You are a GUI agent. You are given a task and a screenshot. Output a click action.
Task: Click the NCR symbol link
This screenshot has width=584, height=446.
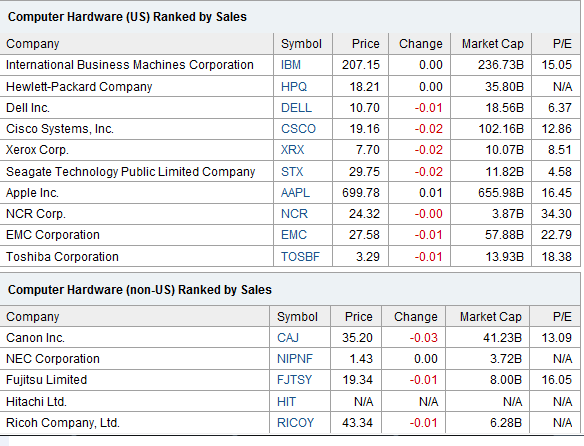tap(294, 214)
